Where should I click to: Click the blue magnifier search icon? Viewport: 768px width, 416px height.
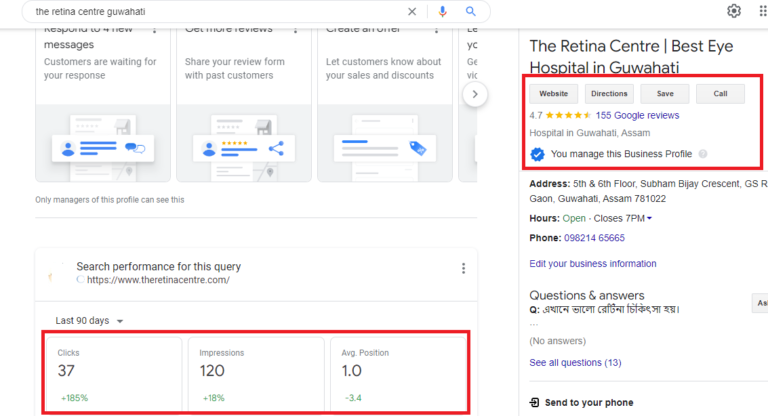pos(471,11)
